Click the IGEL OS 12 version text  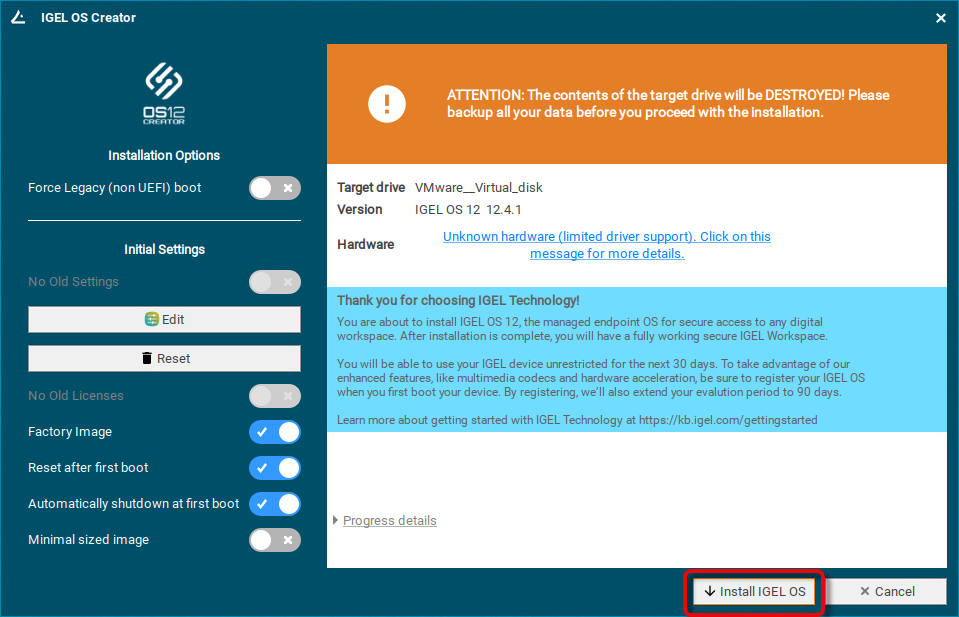(468, 210)
